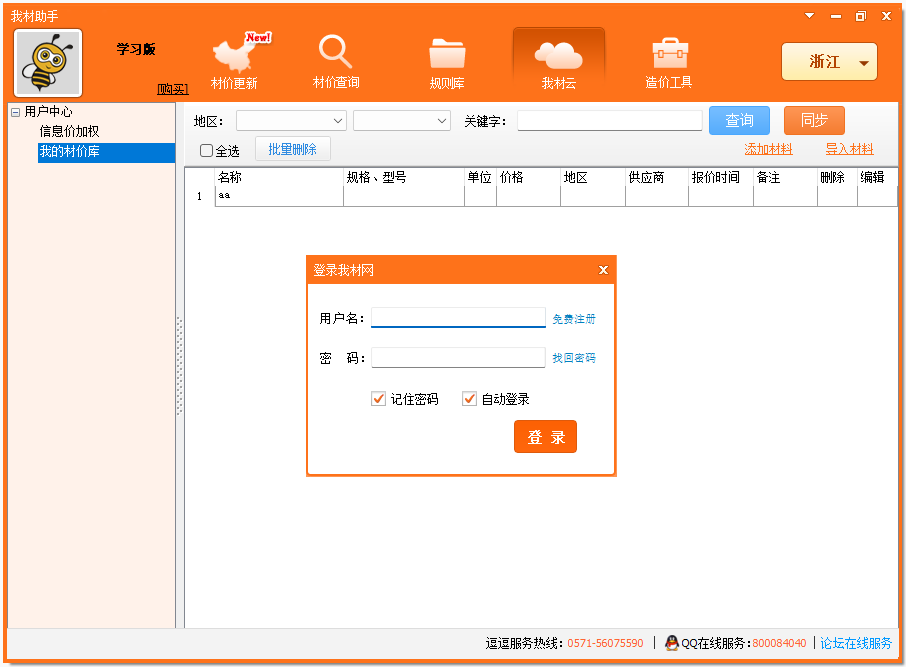The width and height of the screenshot is (906, 667).
Task: Open the second region dropdown
Action: [x=401, y=121]
